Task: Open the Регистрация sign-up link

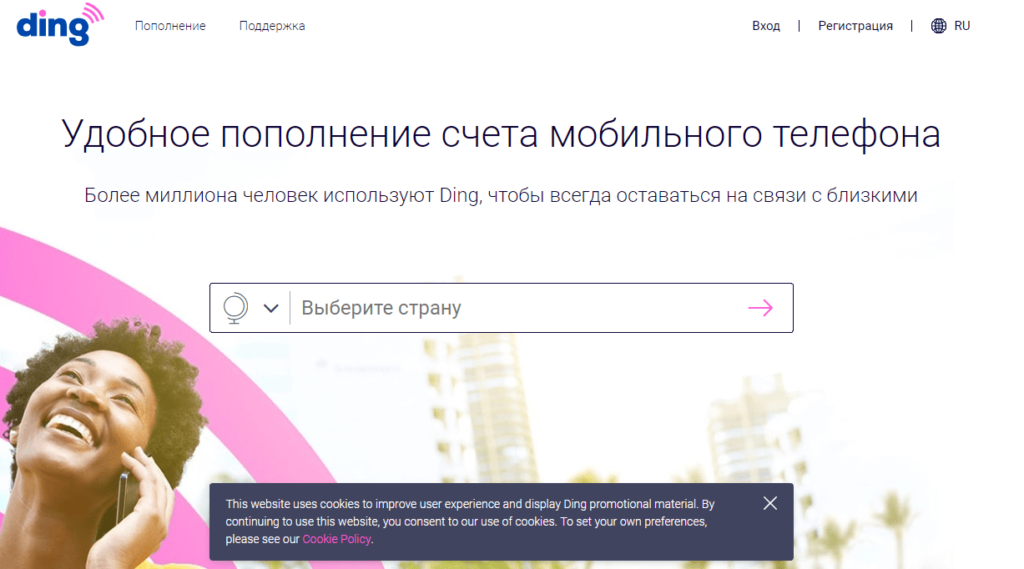Action: point(855,26)
